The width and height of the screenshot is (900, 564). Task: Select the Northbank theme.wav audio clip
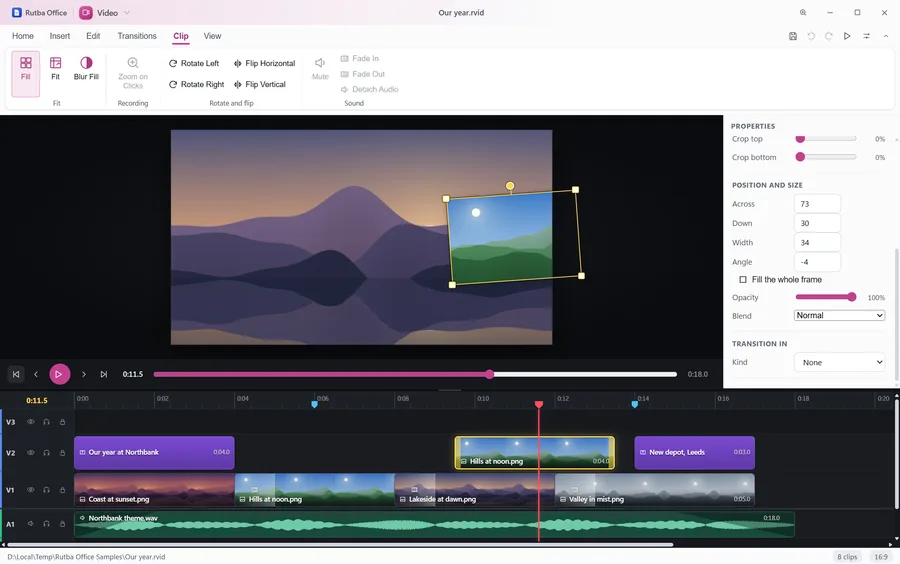coord(435,524)
